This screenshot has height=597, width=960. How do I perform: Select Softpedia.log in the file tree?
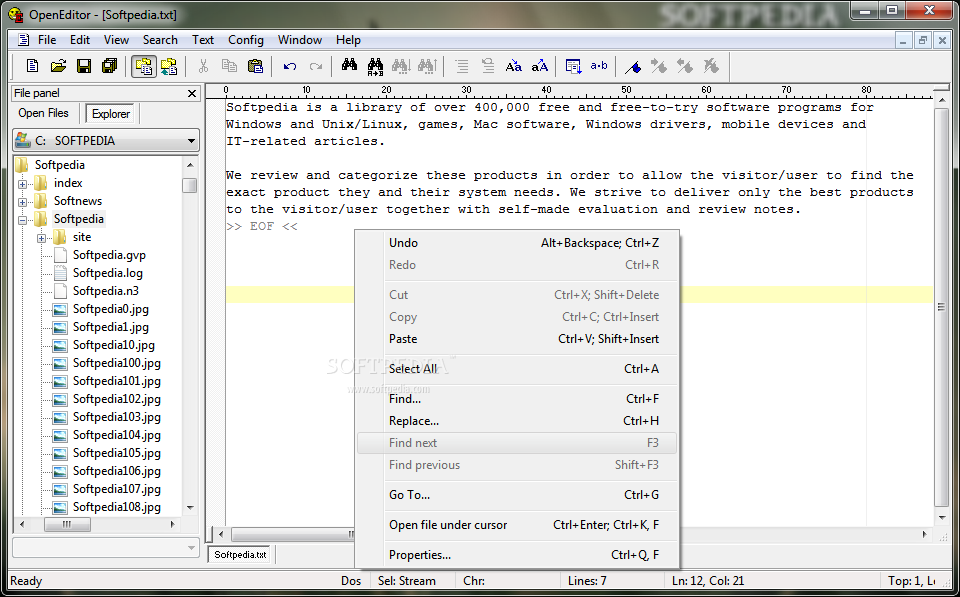tap(107, 273)
